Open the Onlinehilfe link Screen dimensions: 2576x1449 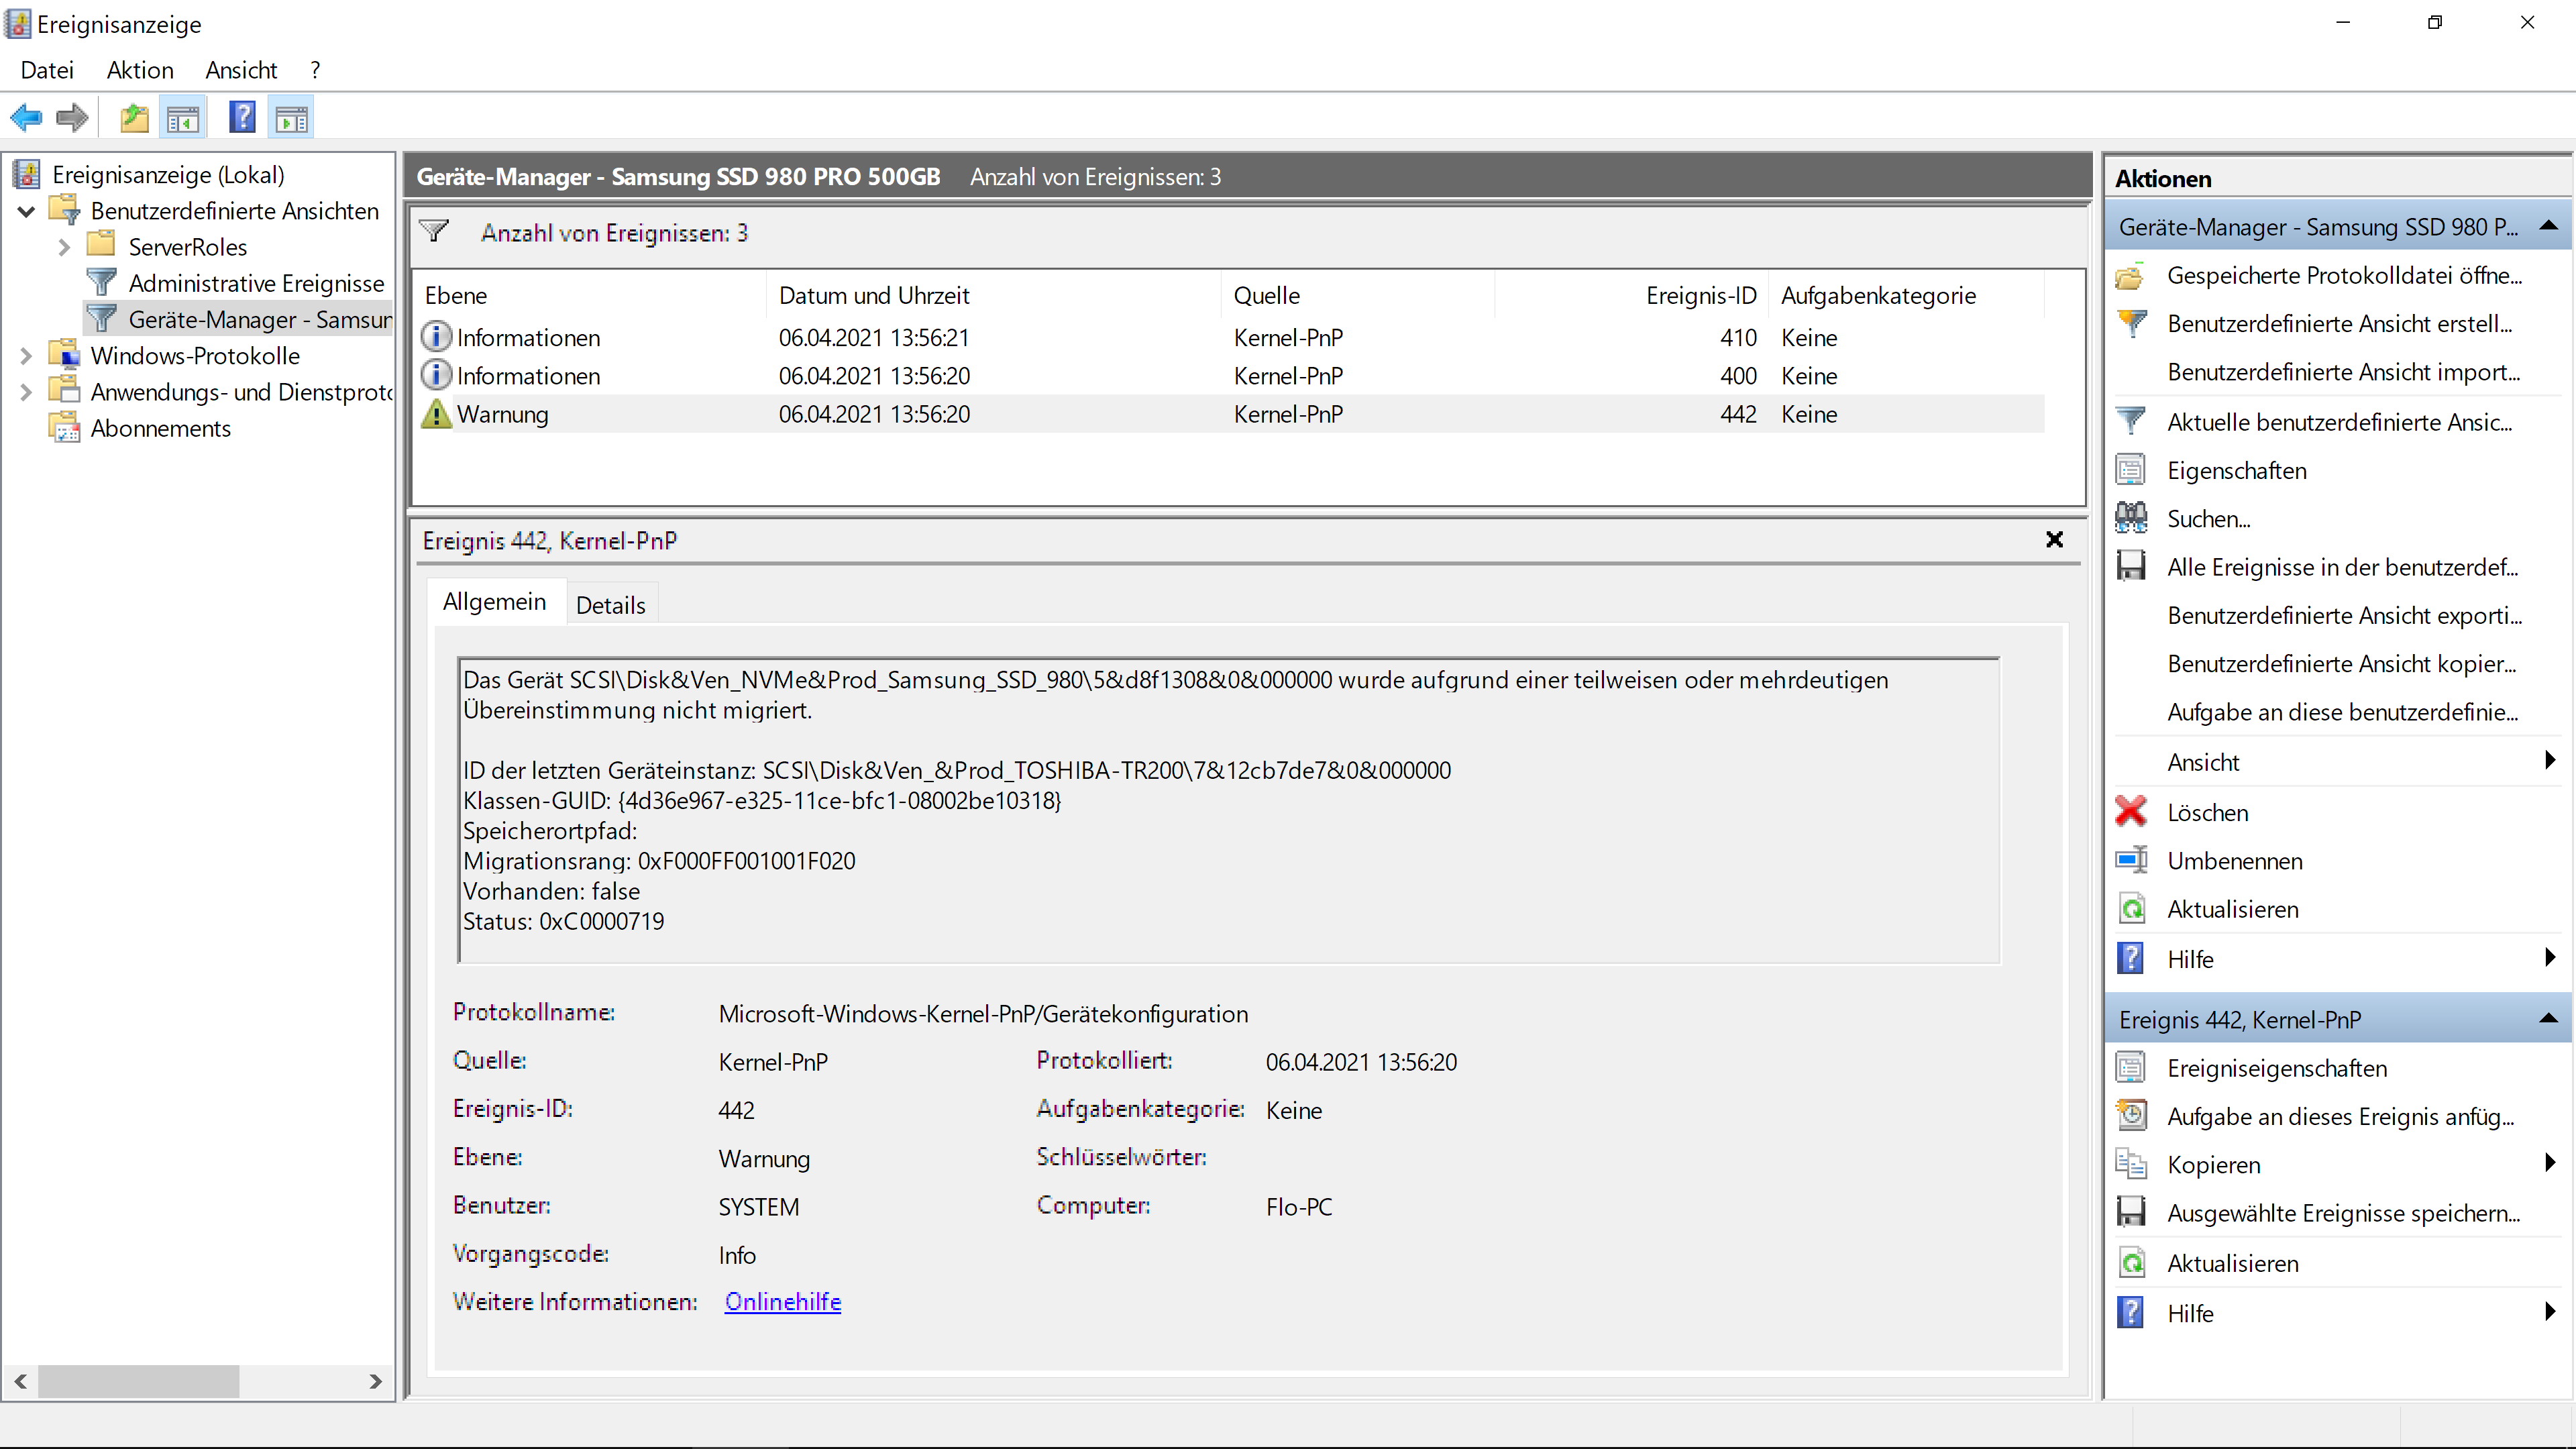click(x=783, y=1301)
